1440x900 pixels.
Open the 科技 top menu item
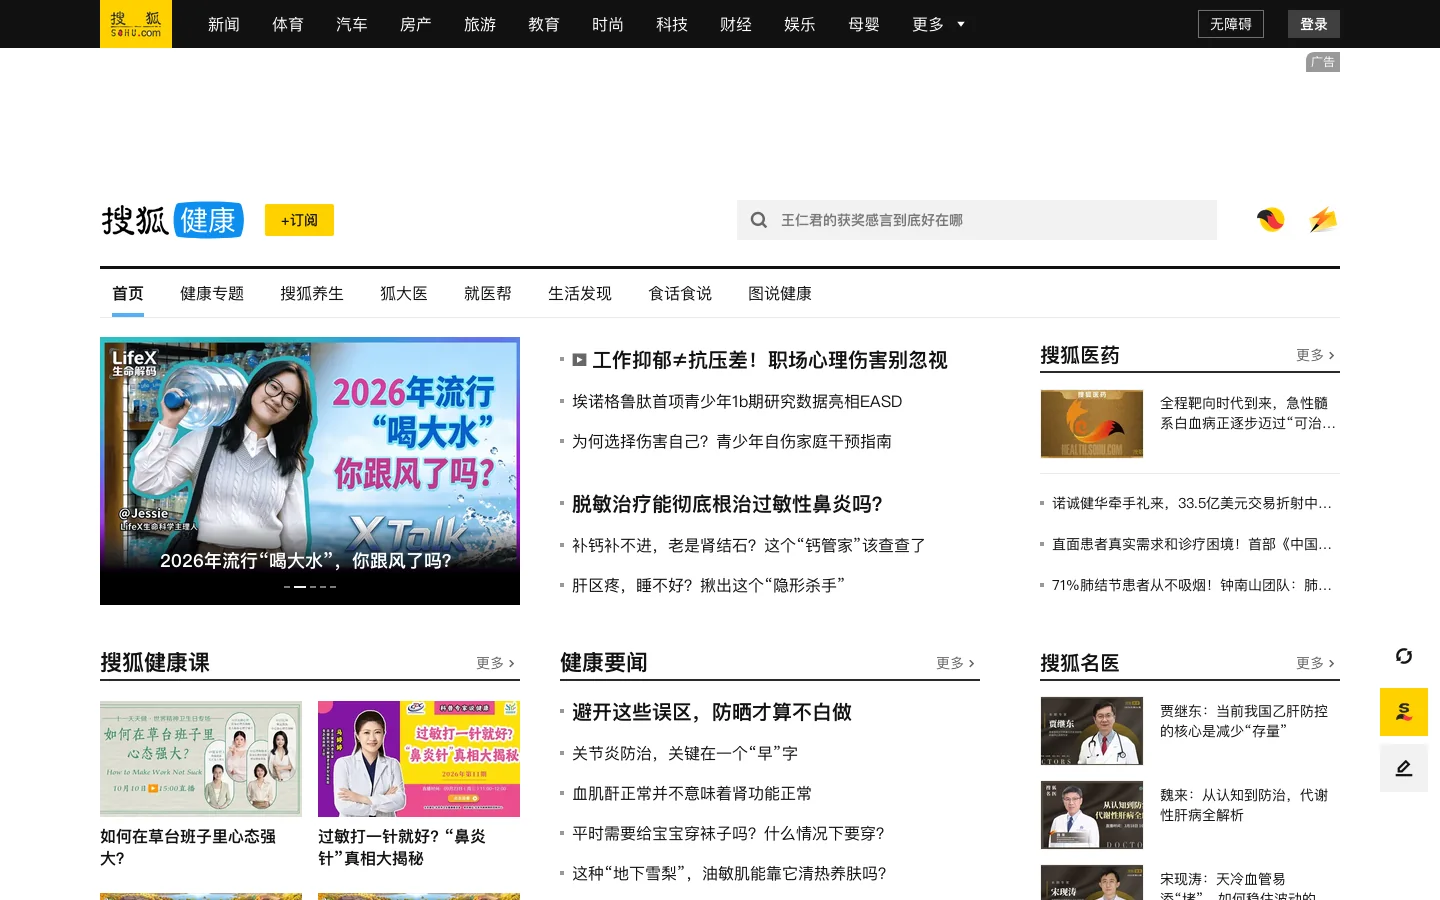[x=672, y=24]
